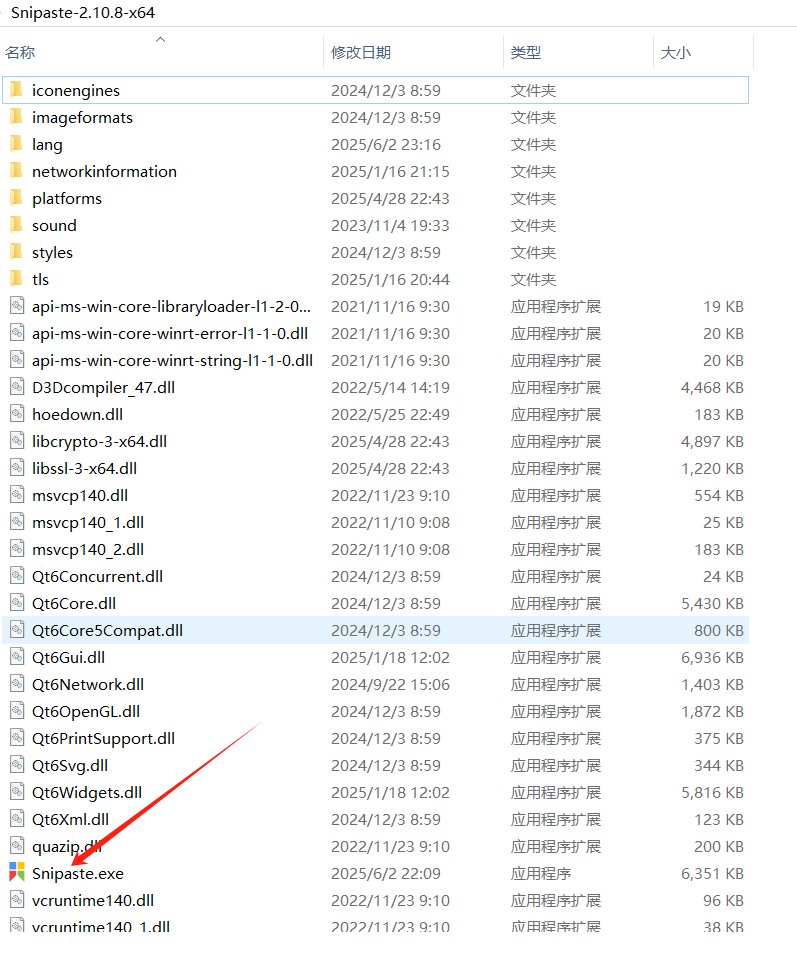Click the 6,351 KB size of Snipaste.exe
797x956 pixels.
coord(712,874)
